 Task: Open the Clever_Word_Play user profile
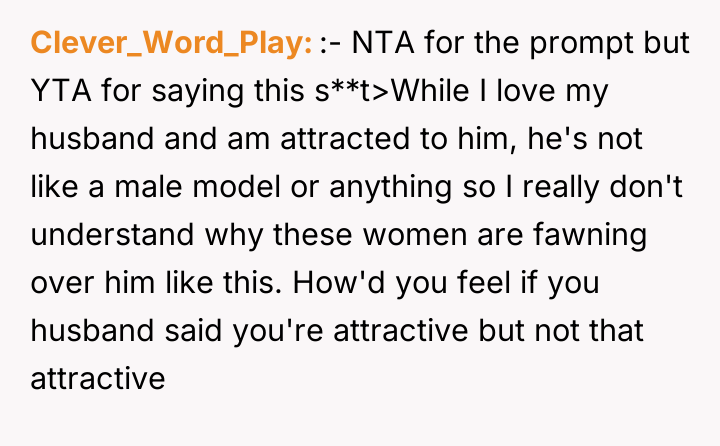point(172,45)
